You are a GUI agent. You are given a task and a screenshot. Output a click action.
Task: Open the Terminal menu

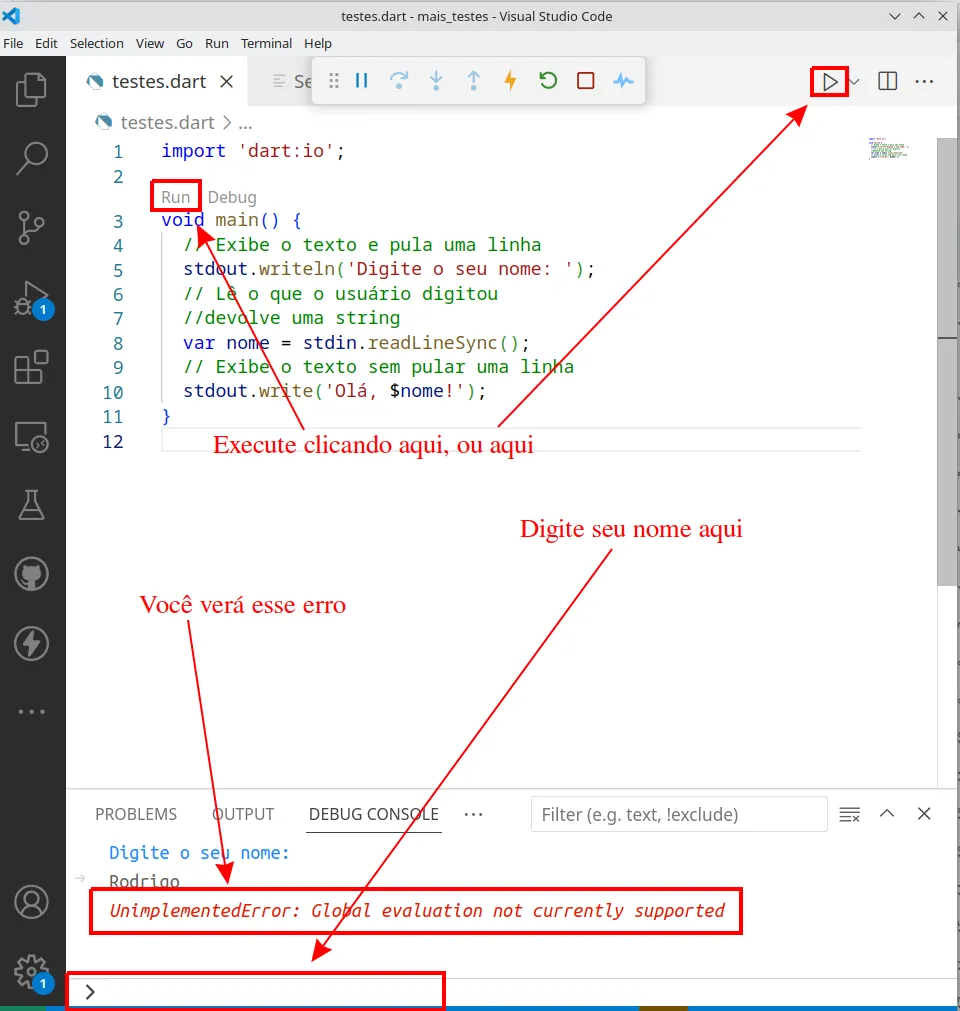[266, 43]
